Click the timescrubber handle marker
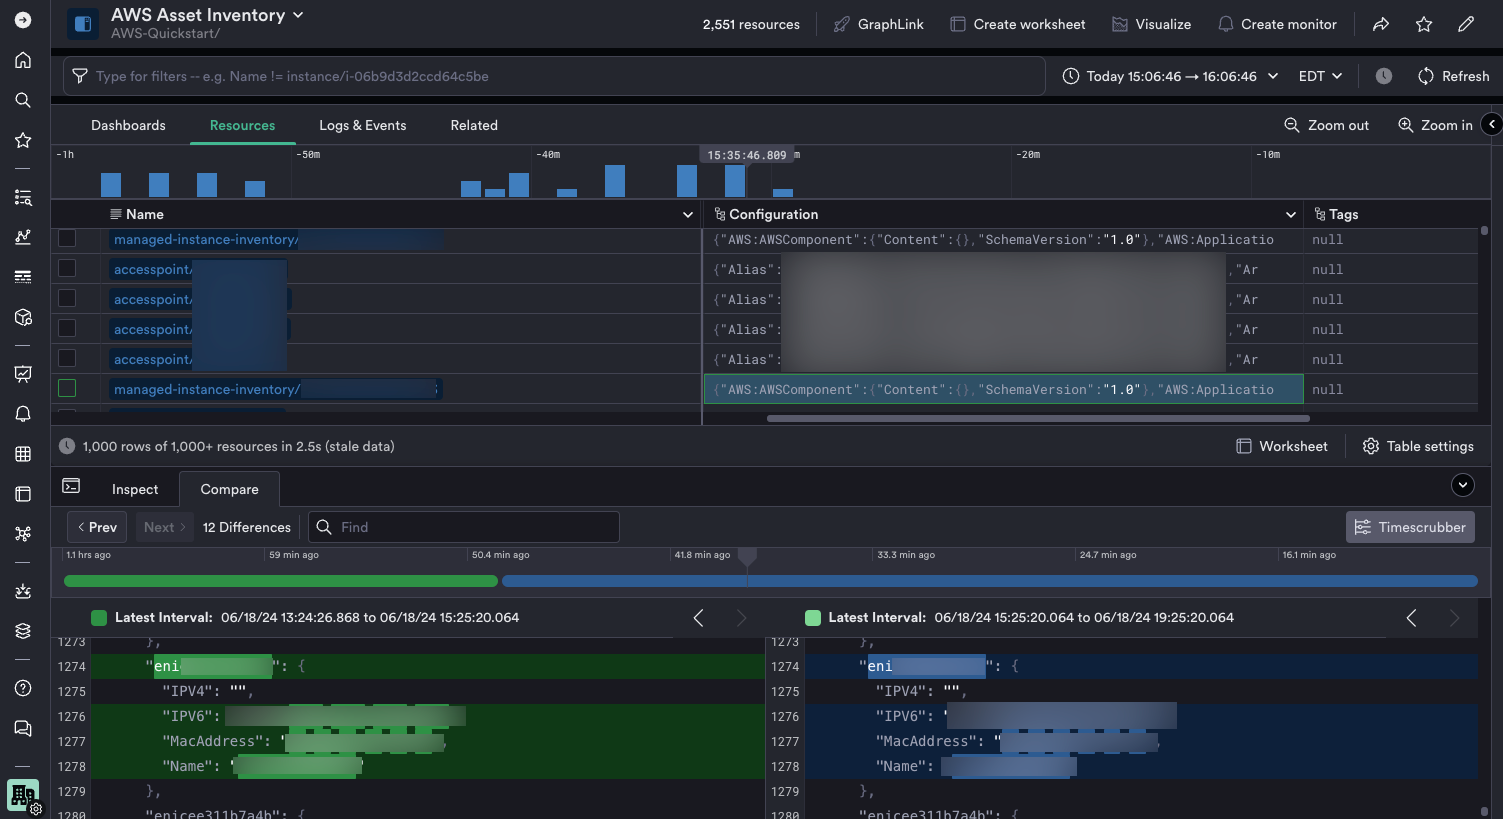Screen dimensions: 1503x819 coord(747,557)
